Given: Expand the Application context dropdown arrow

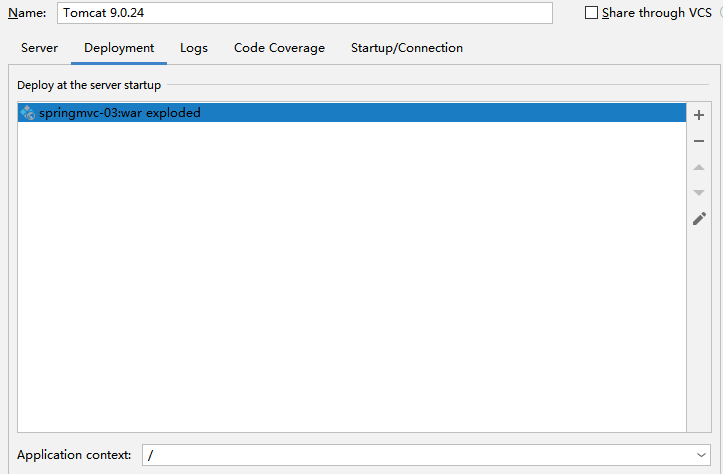Looking at the screenshot, I should click(x=701, y=455).
